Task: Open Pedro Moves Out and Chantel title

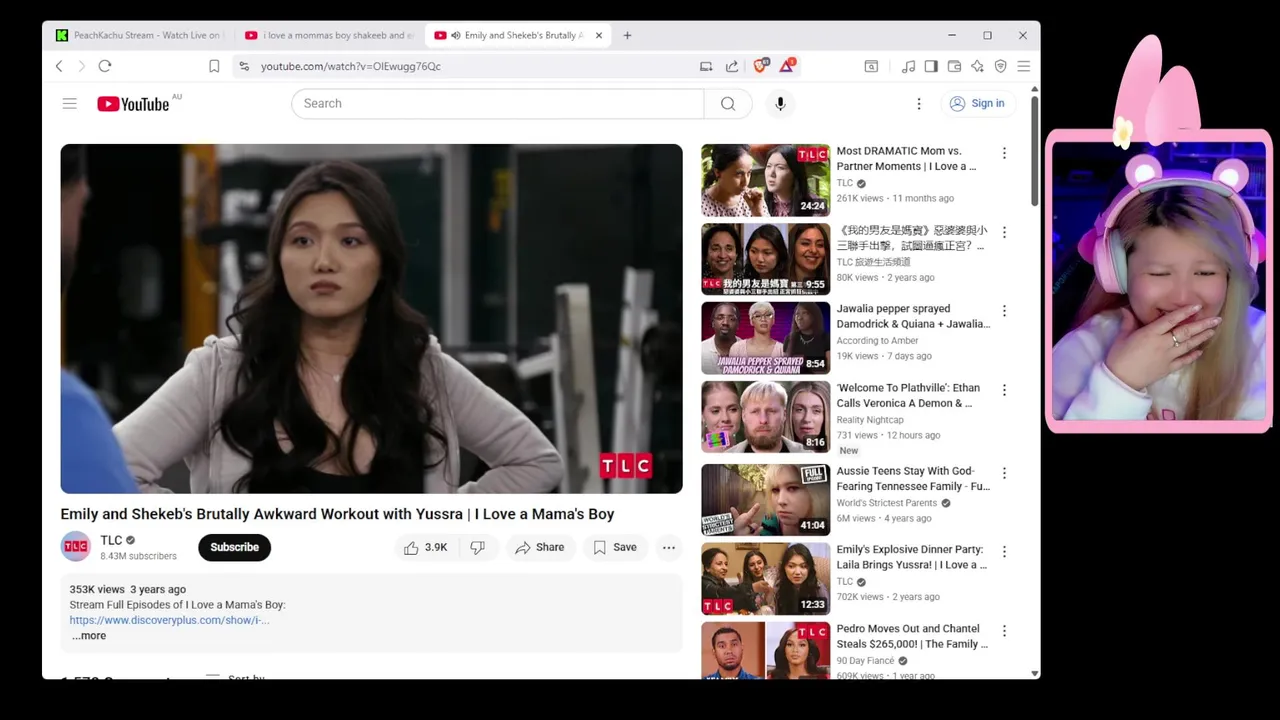Action: (912, 636)
